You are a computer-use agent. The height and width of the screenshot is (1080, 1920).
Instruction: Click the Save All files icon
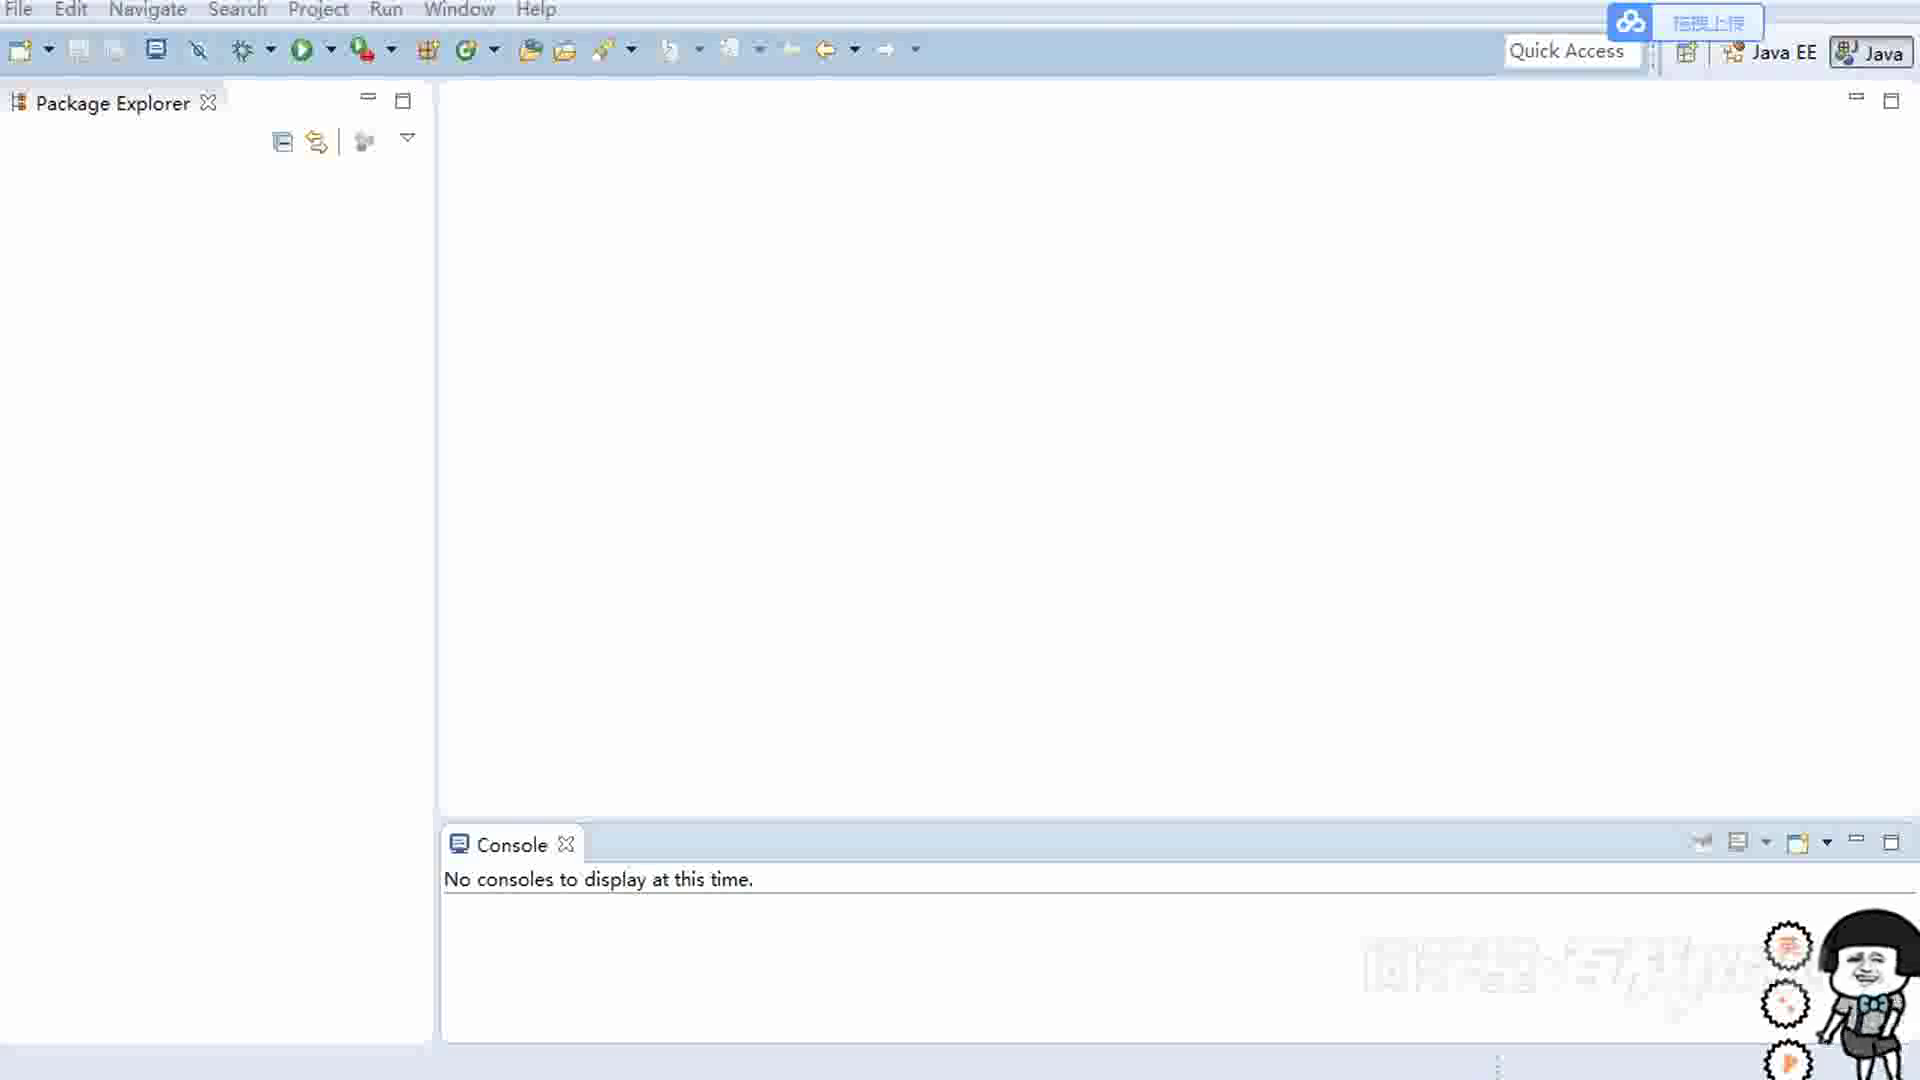[116, 50]
